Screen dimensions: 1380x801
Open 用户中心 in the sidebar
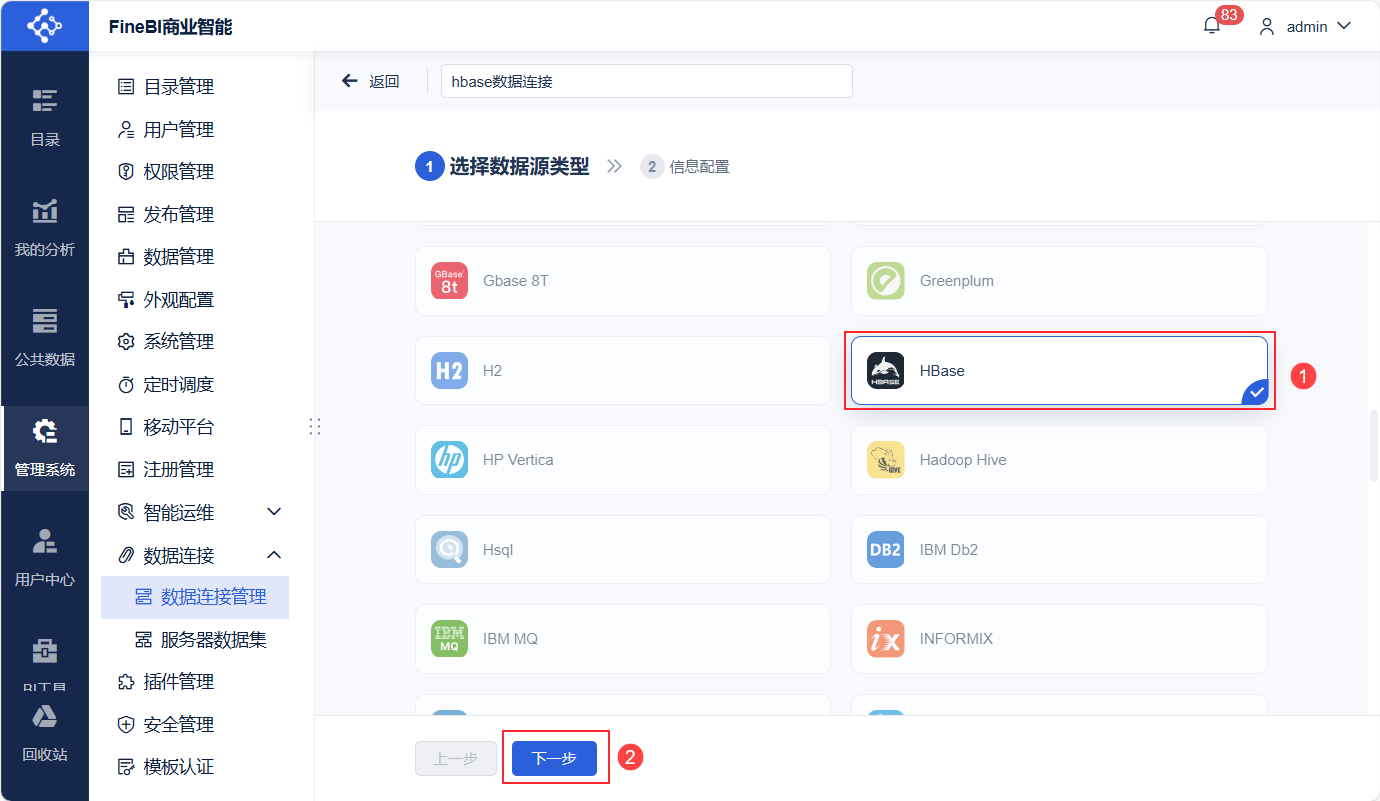point(44,558)
